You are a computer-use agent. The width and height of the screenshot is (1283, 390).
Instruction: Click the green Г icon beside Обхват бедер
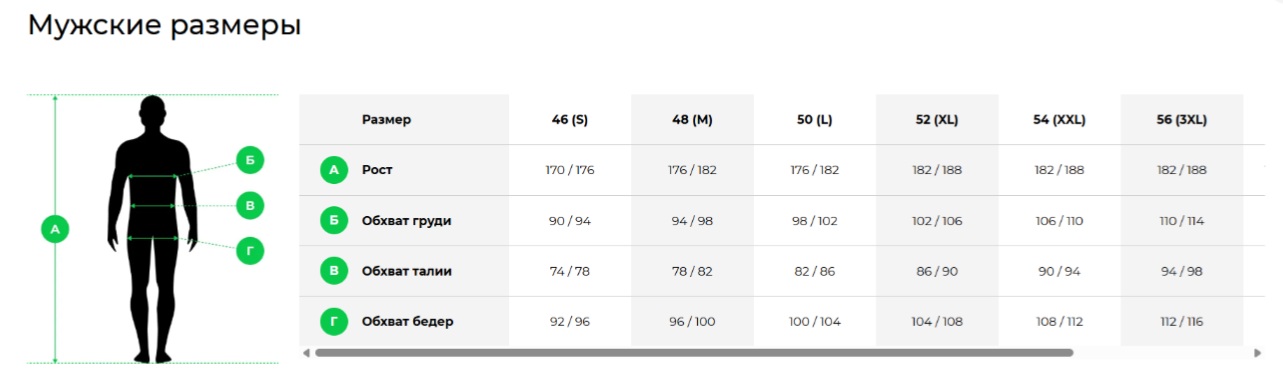tap(334, 322)
